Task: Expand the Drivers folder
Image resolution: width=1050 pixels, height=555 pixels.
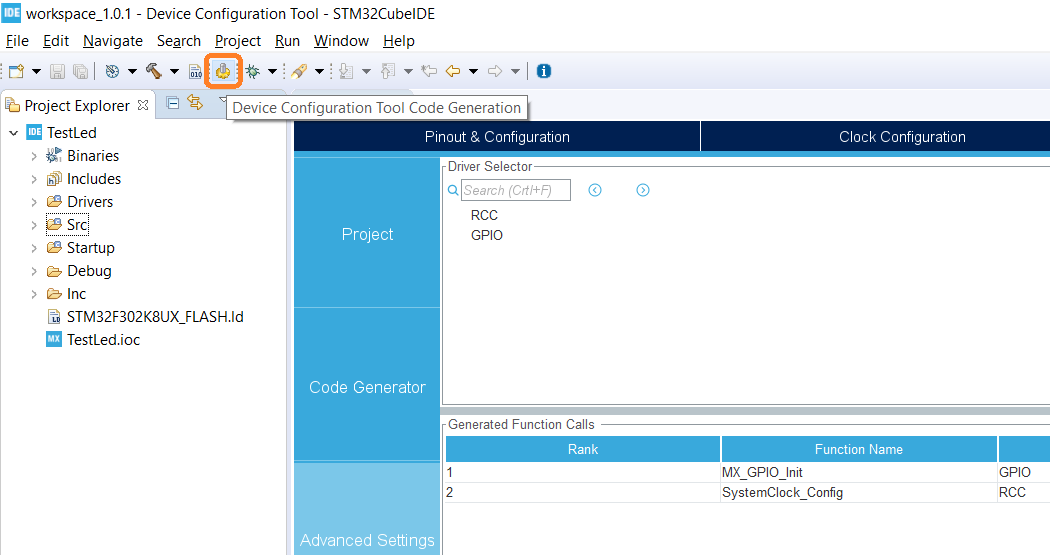Action: [x=33, y=202]
